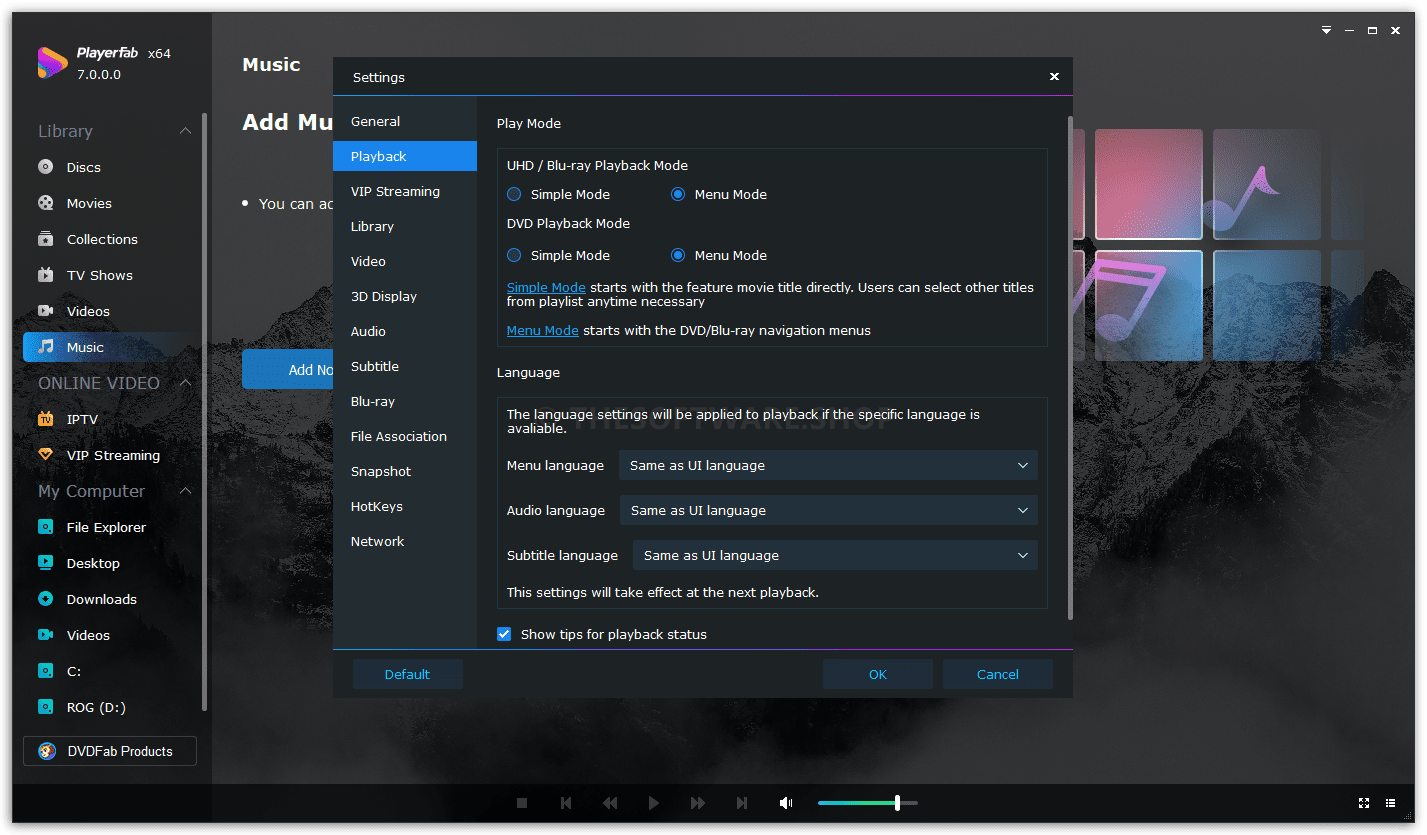
Task: Skip to the next track
Action: pos(742,803)
